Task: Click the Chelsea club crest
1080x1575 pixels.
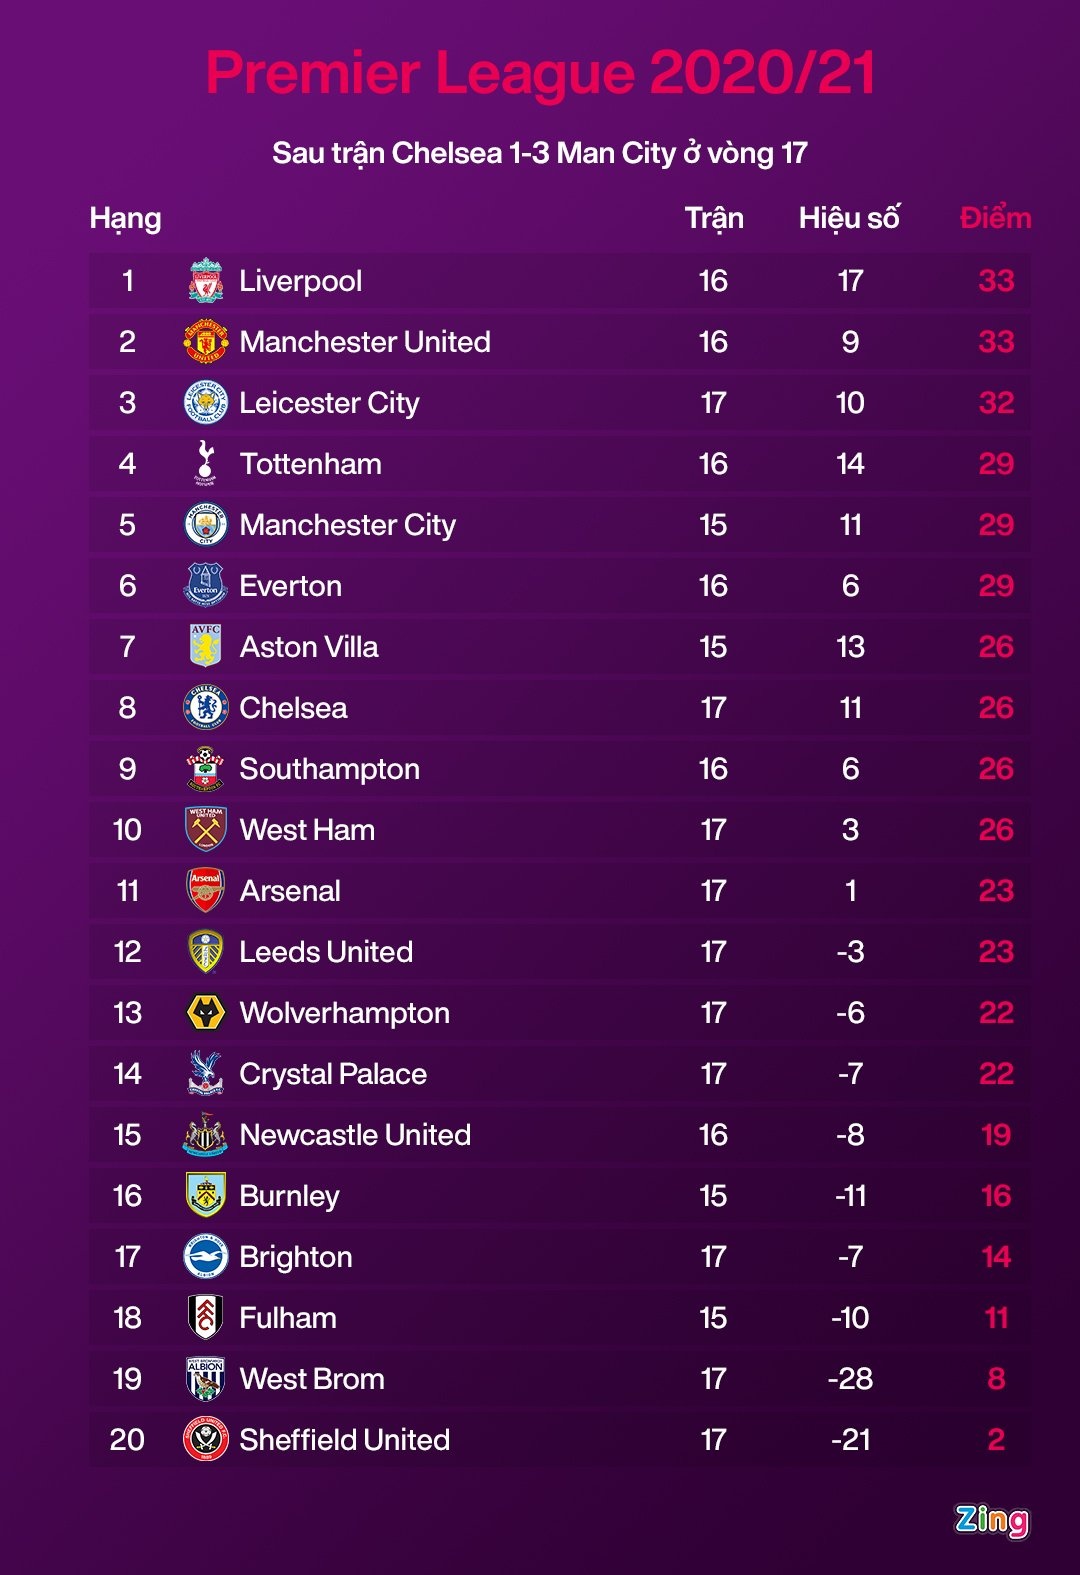Action: pos(206,708)
